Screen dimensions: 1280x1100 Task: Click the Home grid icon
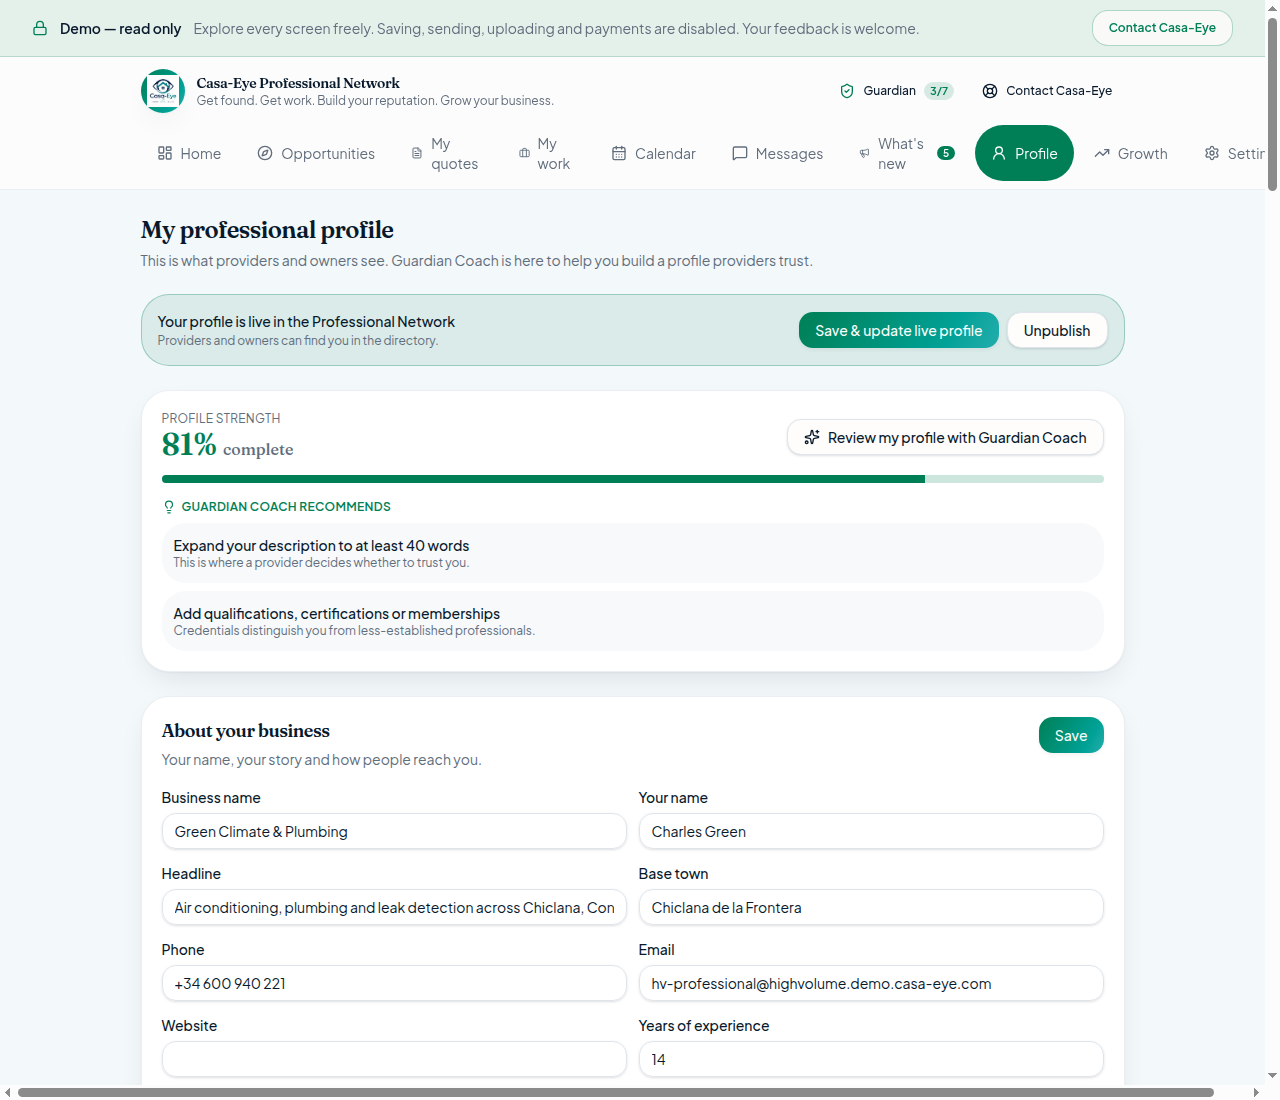tap(165, 153)
